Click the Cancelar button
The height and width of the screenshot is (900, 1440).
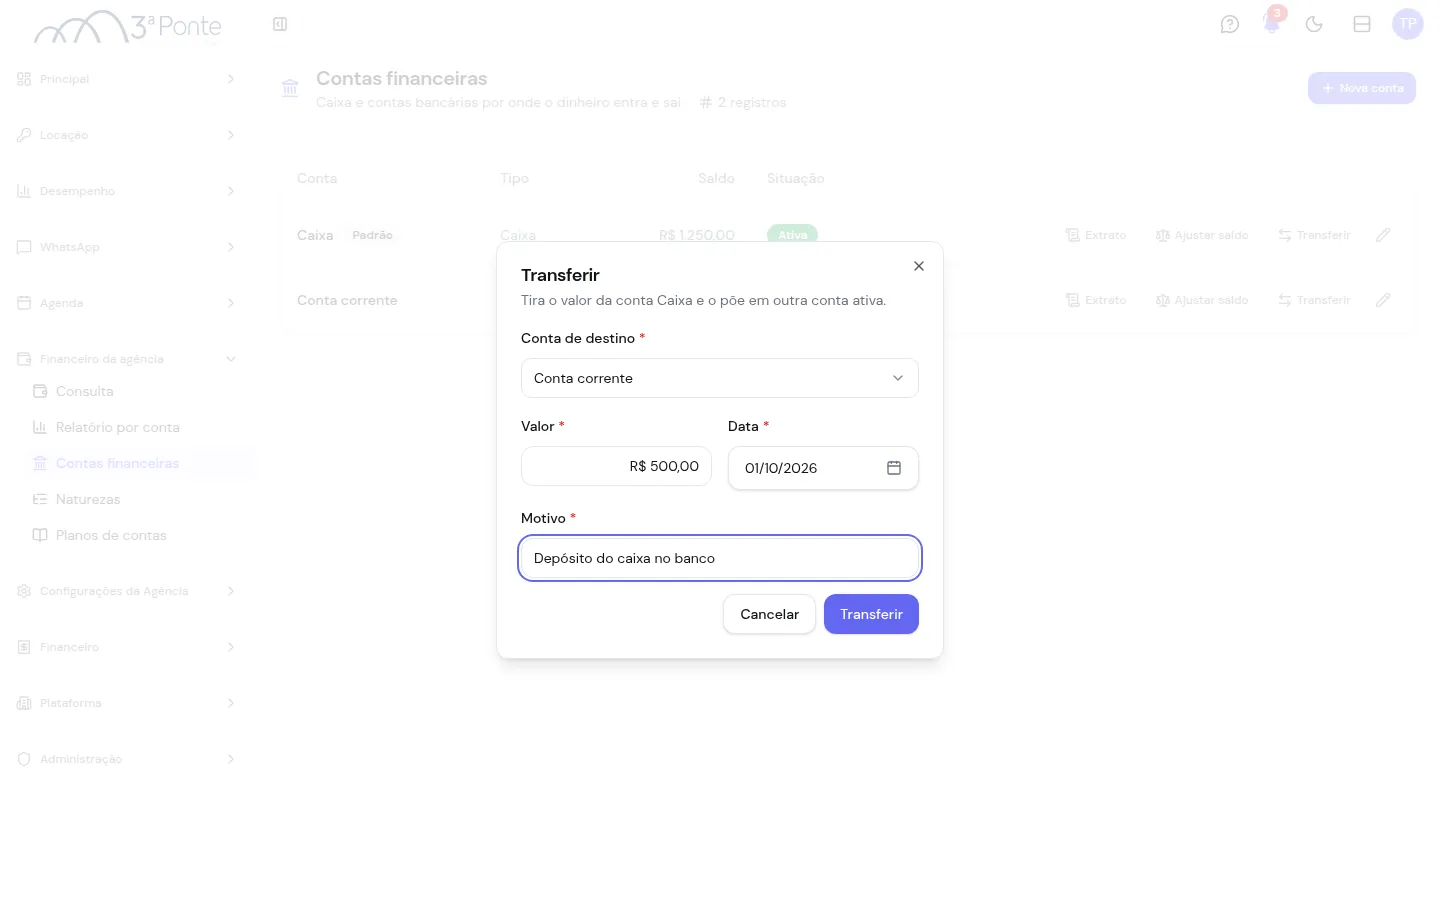pyautogui.click(x=769, y=614)
